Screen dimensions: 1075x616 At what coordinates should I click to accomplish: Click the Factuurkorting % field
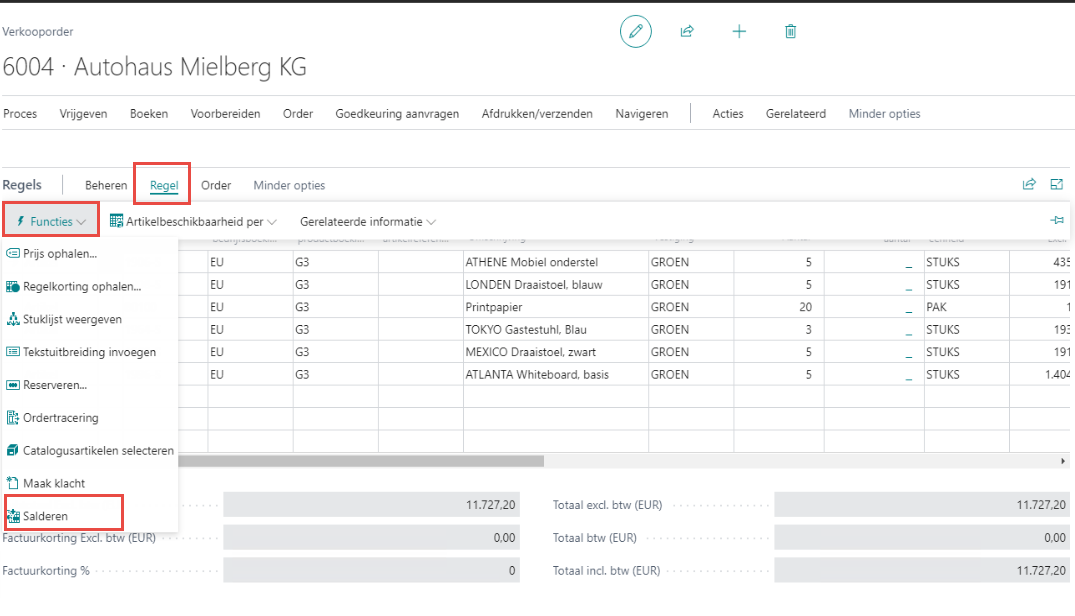370,571
